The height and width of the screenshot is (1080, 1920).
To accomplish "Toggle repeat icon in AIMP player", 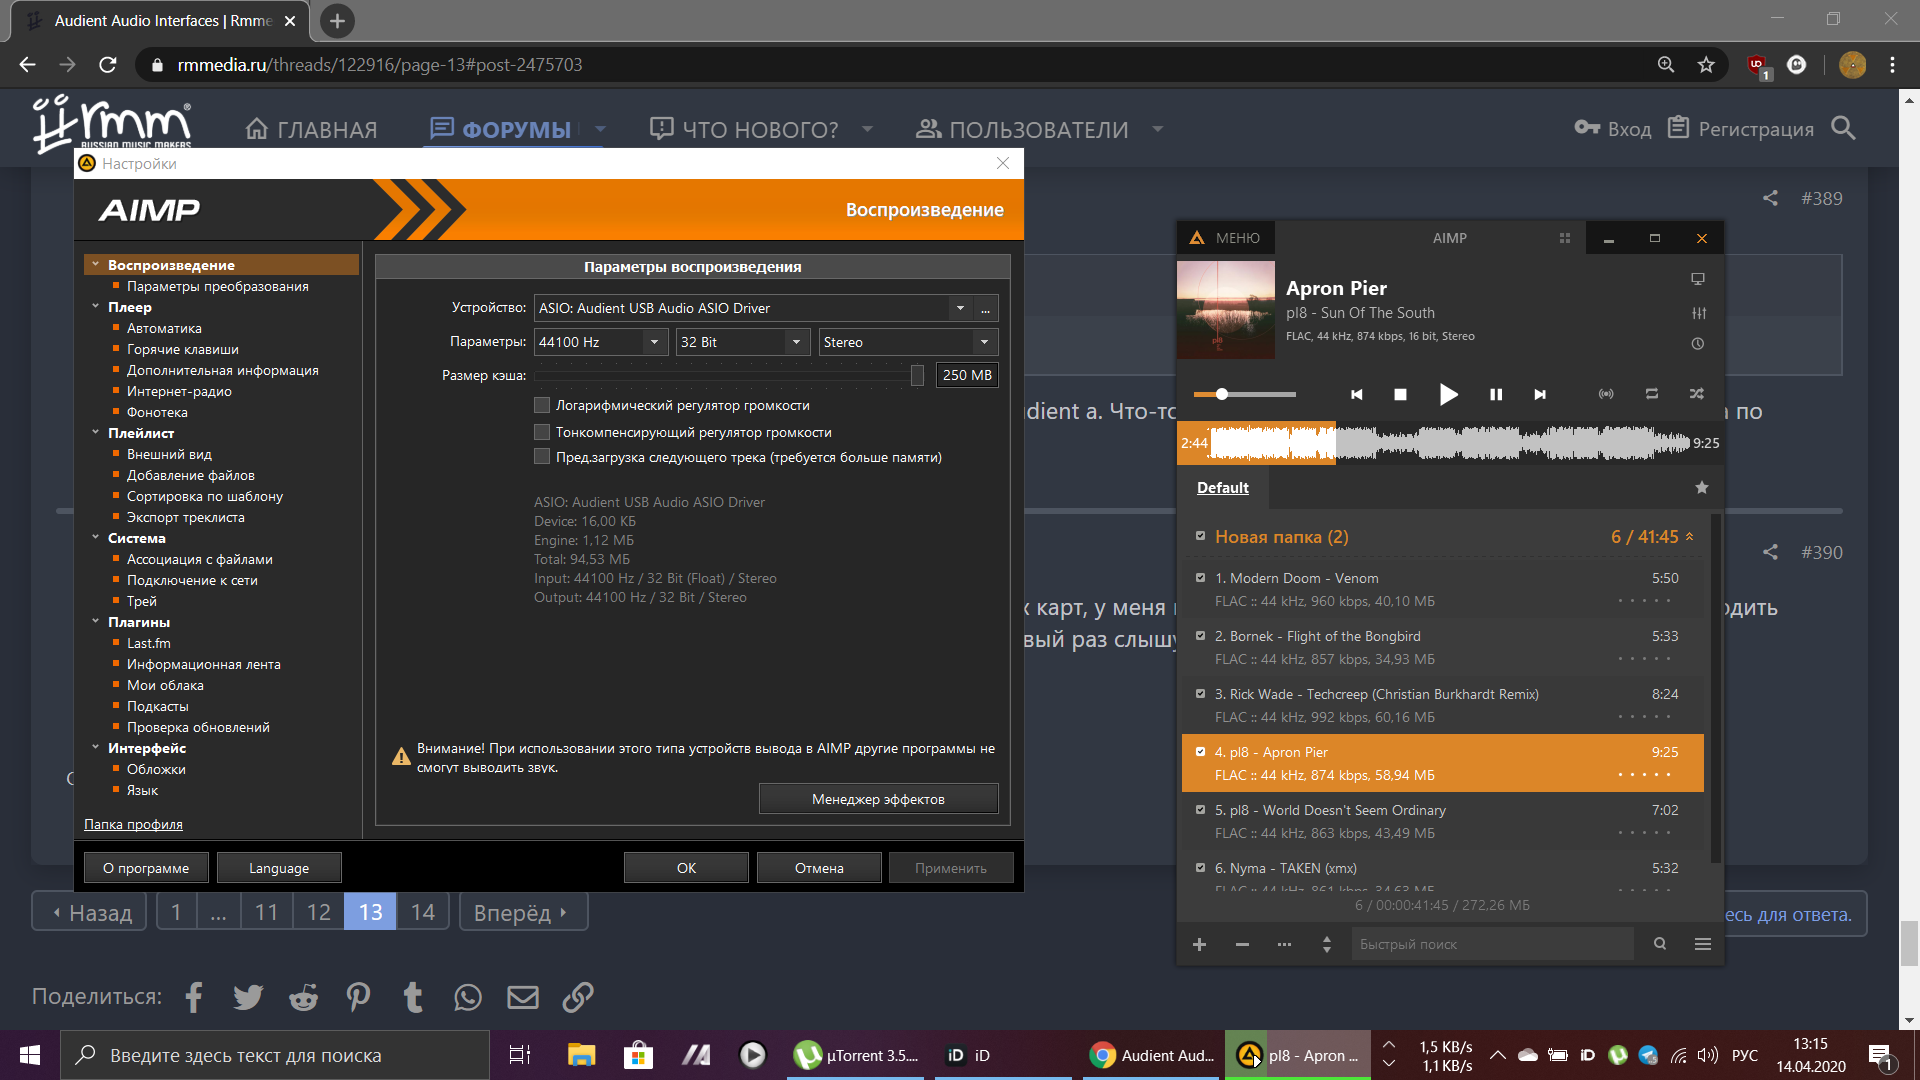I will pos(1652,394).
